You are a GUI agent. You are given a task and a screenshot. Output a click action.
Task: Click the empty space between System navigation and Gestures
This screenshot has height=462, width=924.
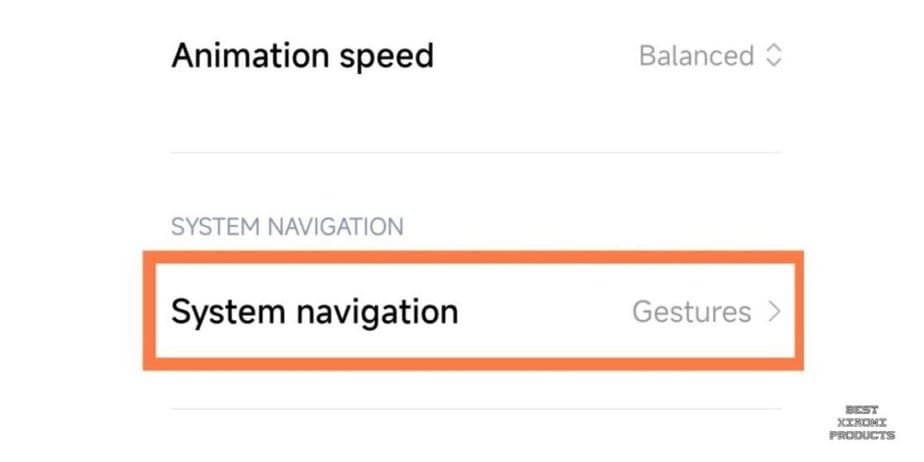545,312
